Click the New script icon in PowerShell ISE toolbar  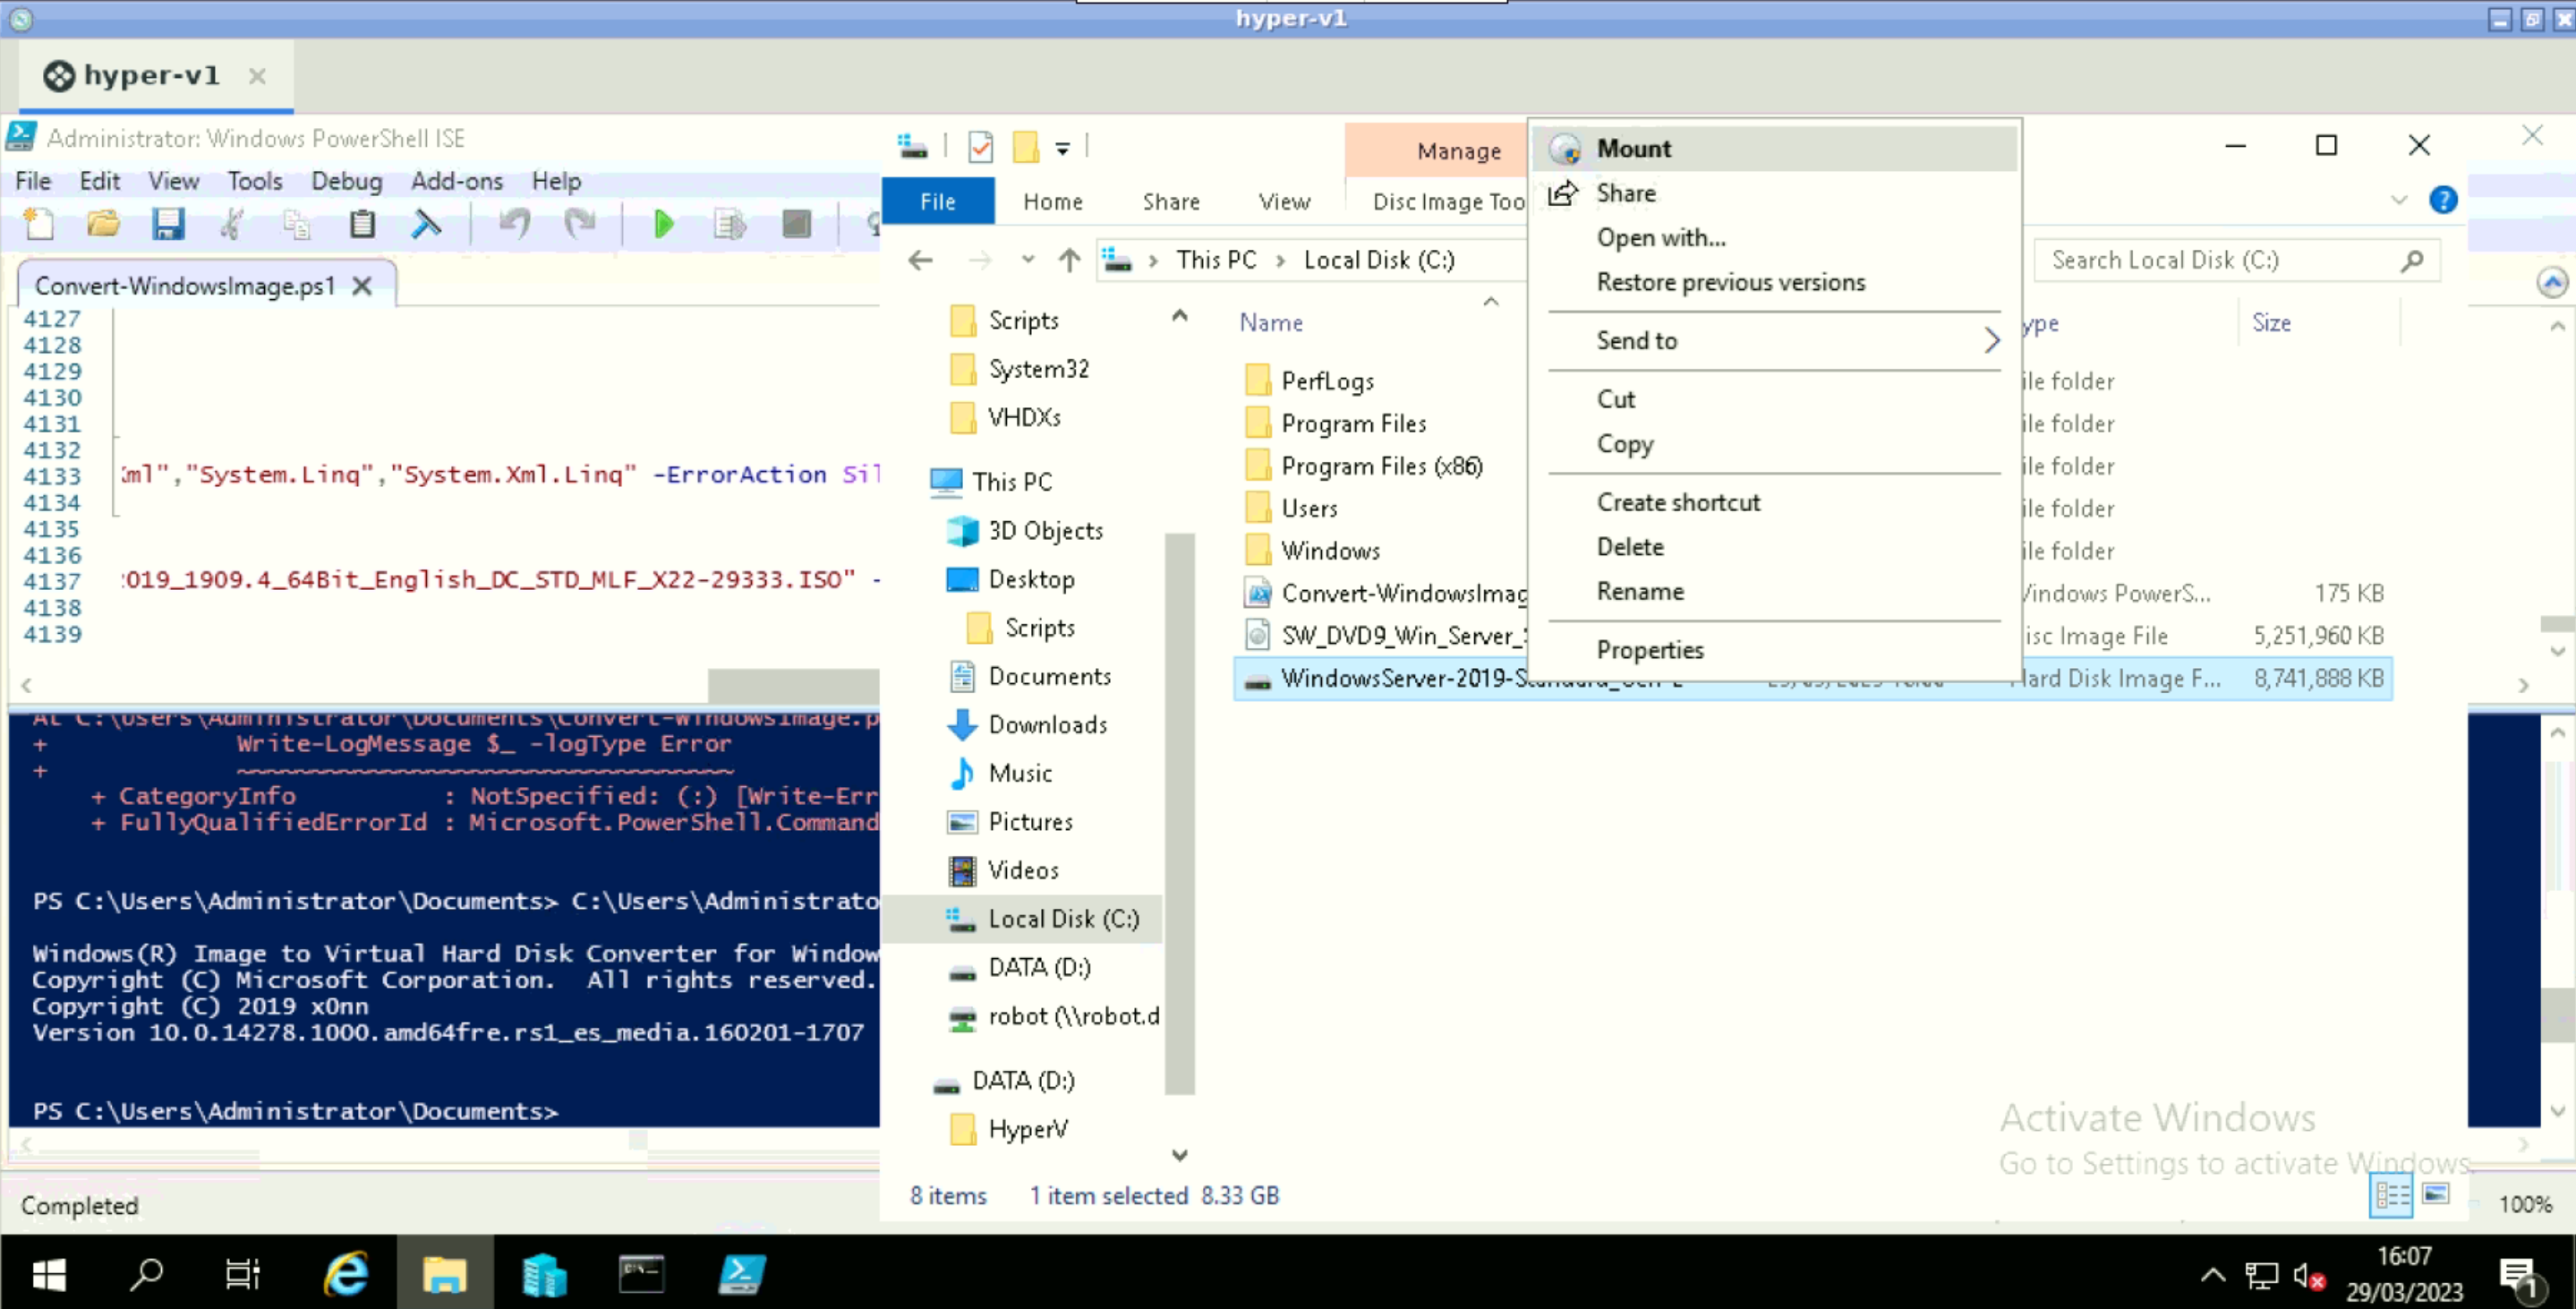39,224
